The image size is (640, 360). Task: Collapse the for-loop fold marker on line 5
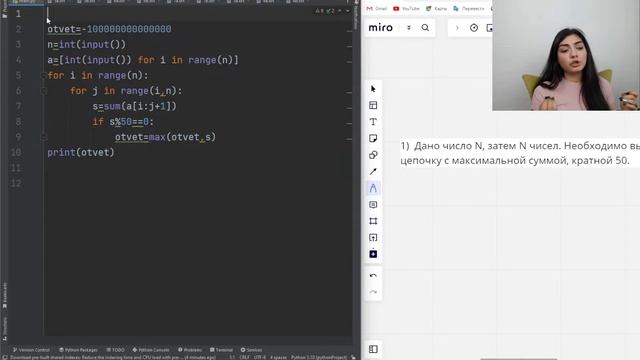pyautogui.click(x=43, y=76)
